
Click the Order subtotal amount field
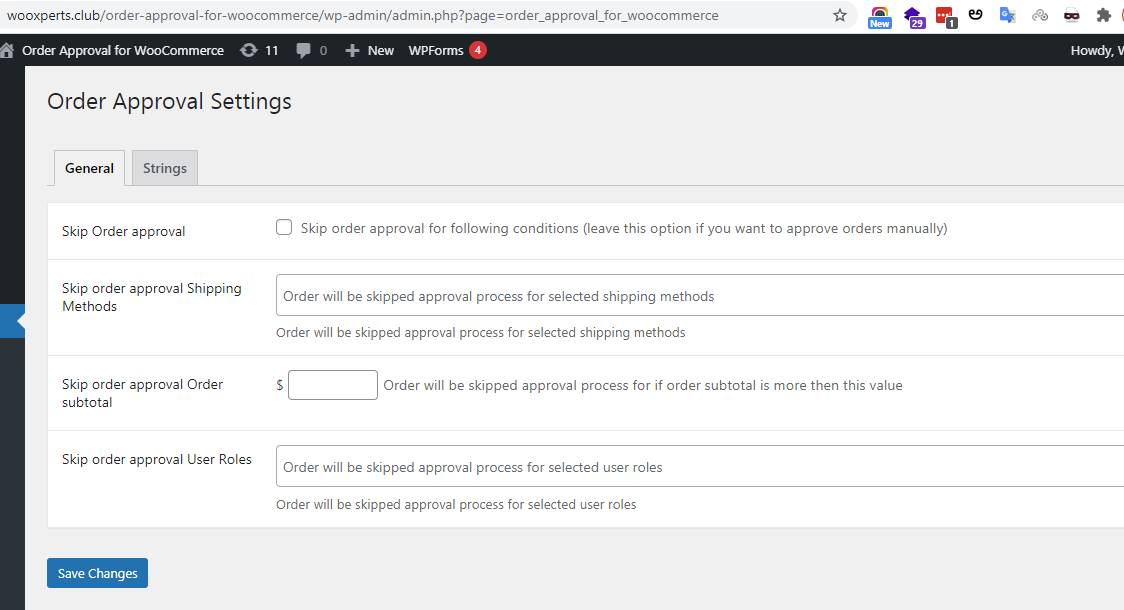[332, 385]
